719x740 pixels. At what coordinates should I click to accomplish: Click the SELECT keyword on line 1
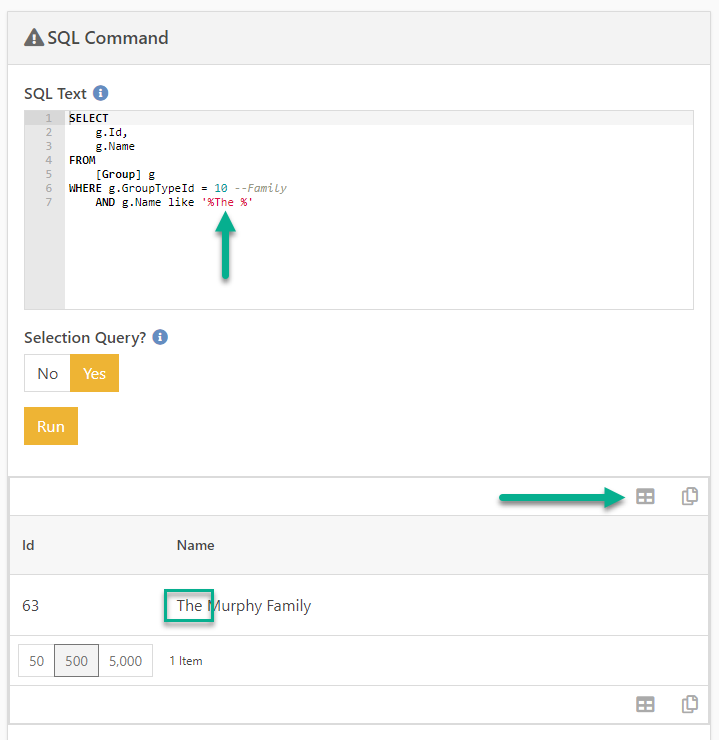[89, 118]
